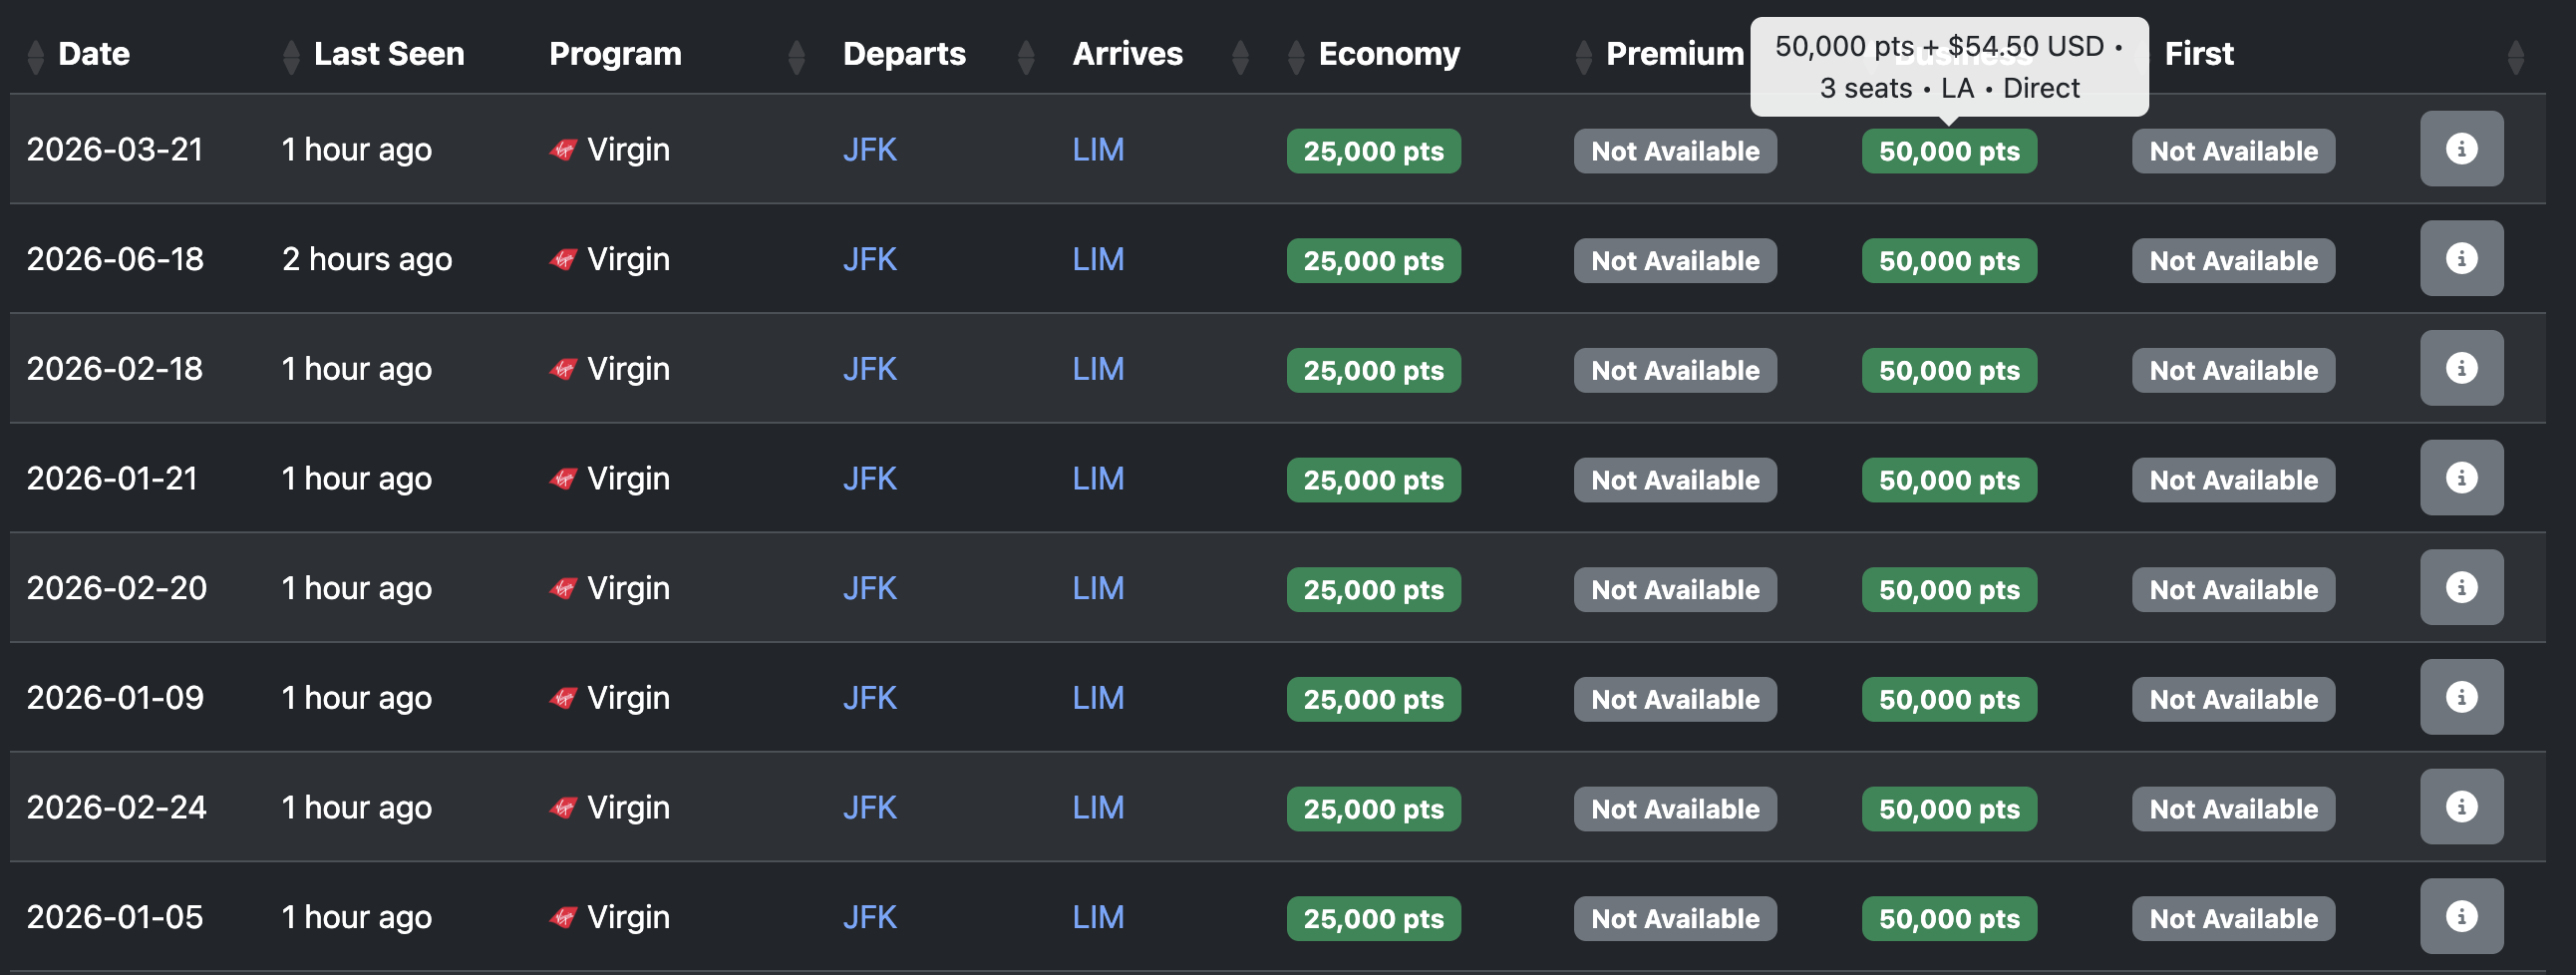
Task: Sort the table by Economy column
Action: coord(1388,54)
